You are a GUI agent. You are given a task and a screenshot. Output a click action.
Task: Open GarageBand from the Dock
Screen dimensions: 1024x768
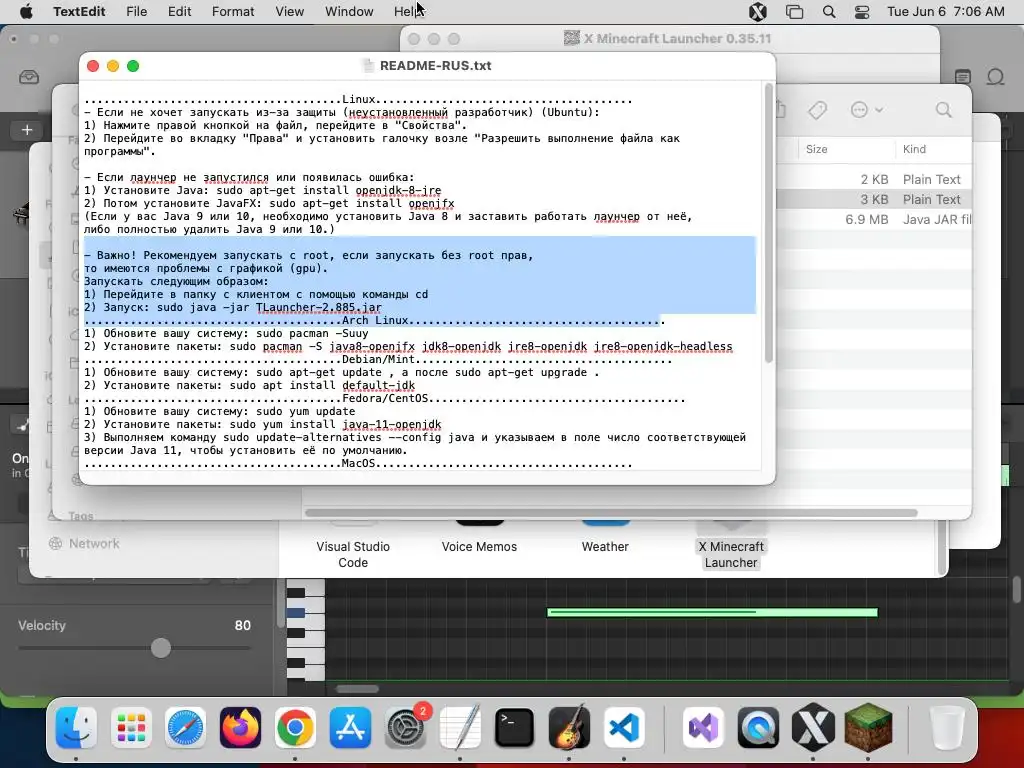(x=569, y=728)
